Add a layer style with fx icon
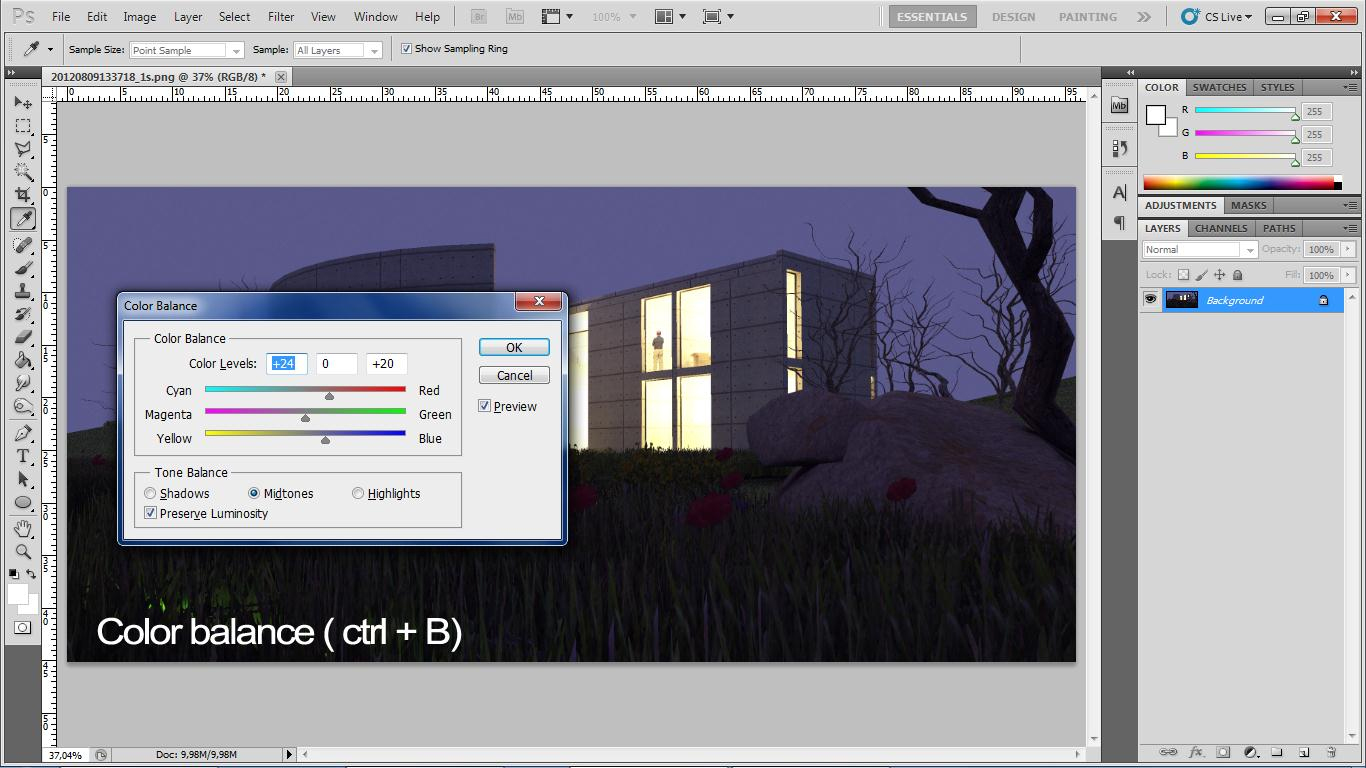Screen dimensions: 1366x768 pos(1196,752)
